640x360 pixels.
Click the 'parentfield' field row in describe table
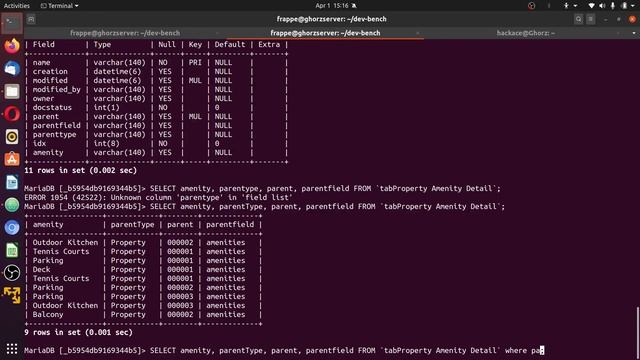coord(156,125)
